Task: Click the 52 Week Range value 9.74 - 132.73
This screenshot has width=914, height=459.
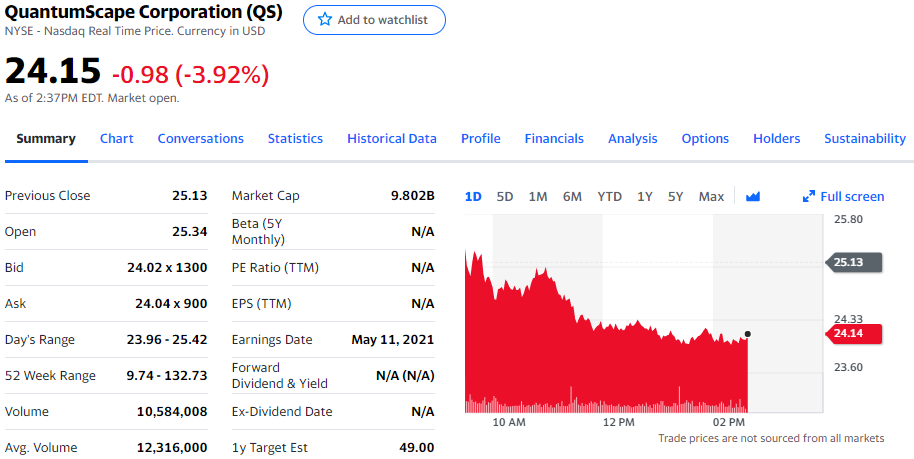Action: [167, 376]
